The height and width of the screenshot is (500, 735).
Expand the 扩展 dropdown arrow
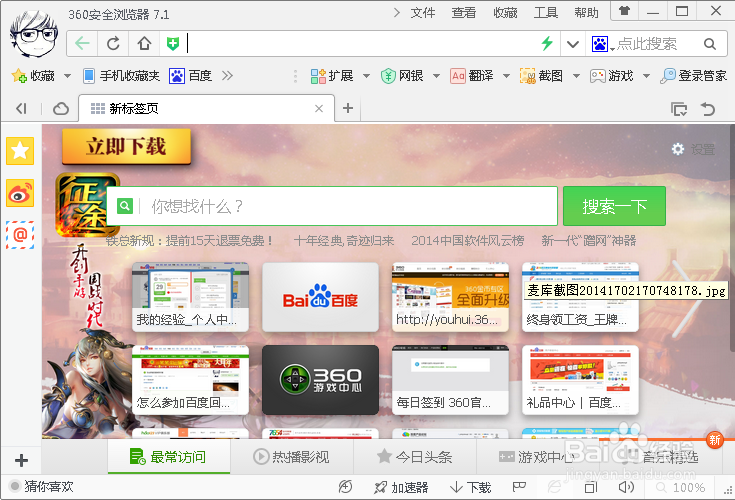(367, 76)
